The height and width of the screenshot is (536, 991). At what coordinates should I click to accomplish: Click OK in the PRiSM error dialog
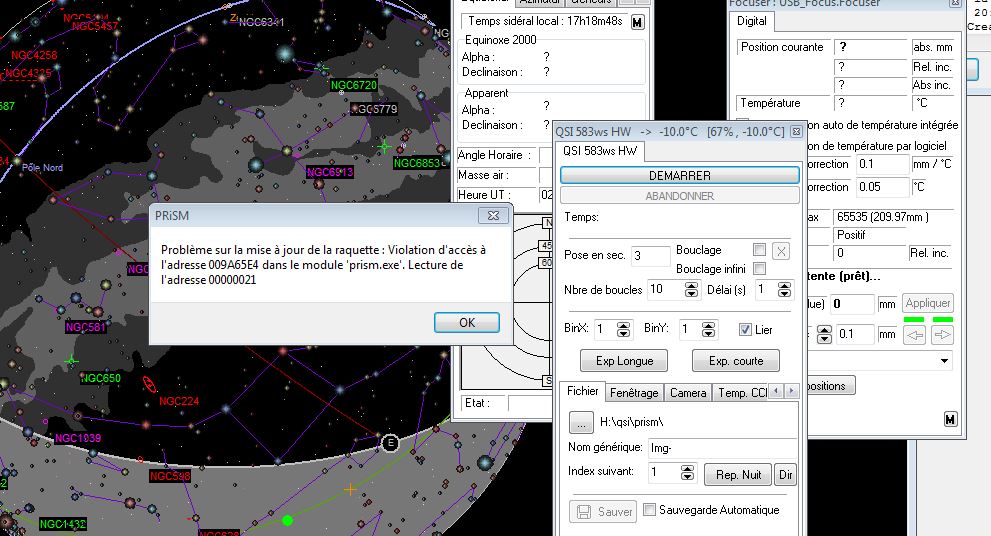point(466,323)
